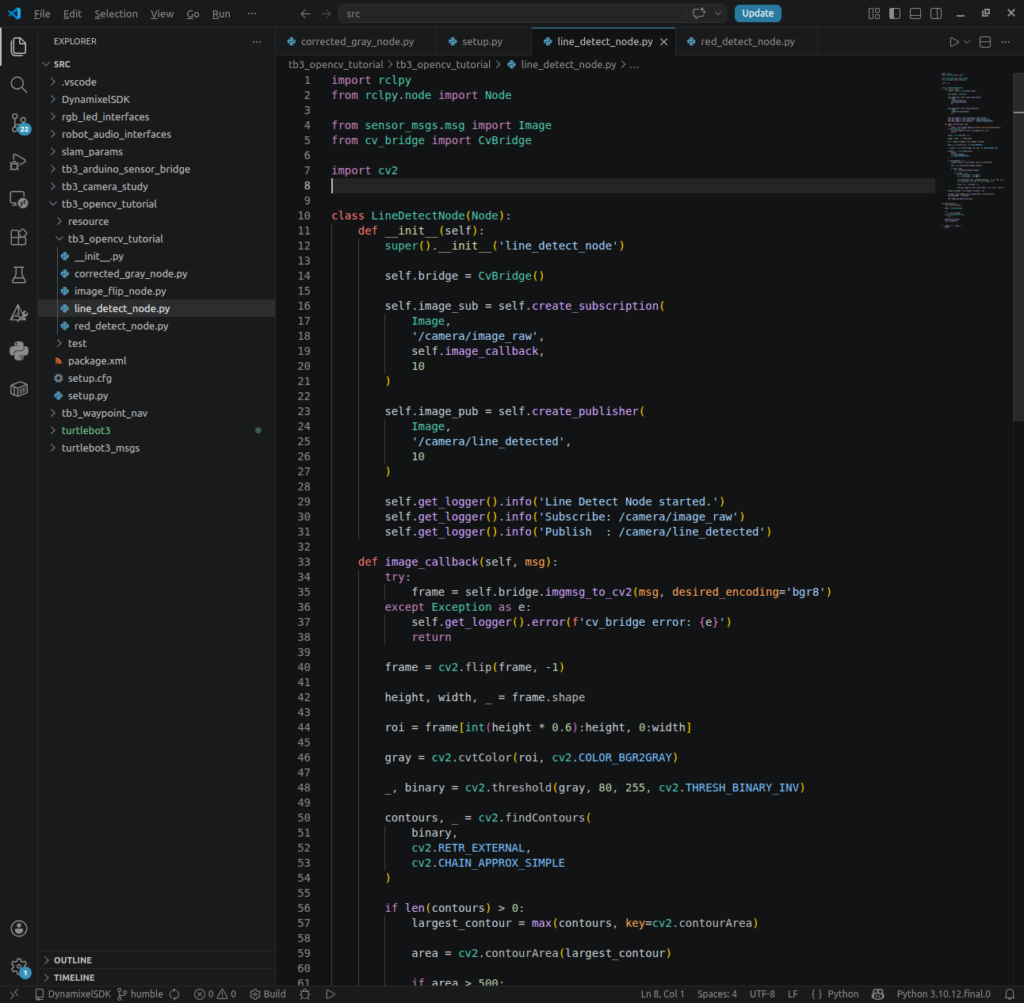Toggle Primary Side Bar visibility
1024x1003 pixels.
tap(895, 14)
